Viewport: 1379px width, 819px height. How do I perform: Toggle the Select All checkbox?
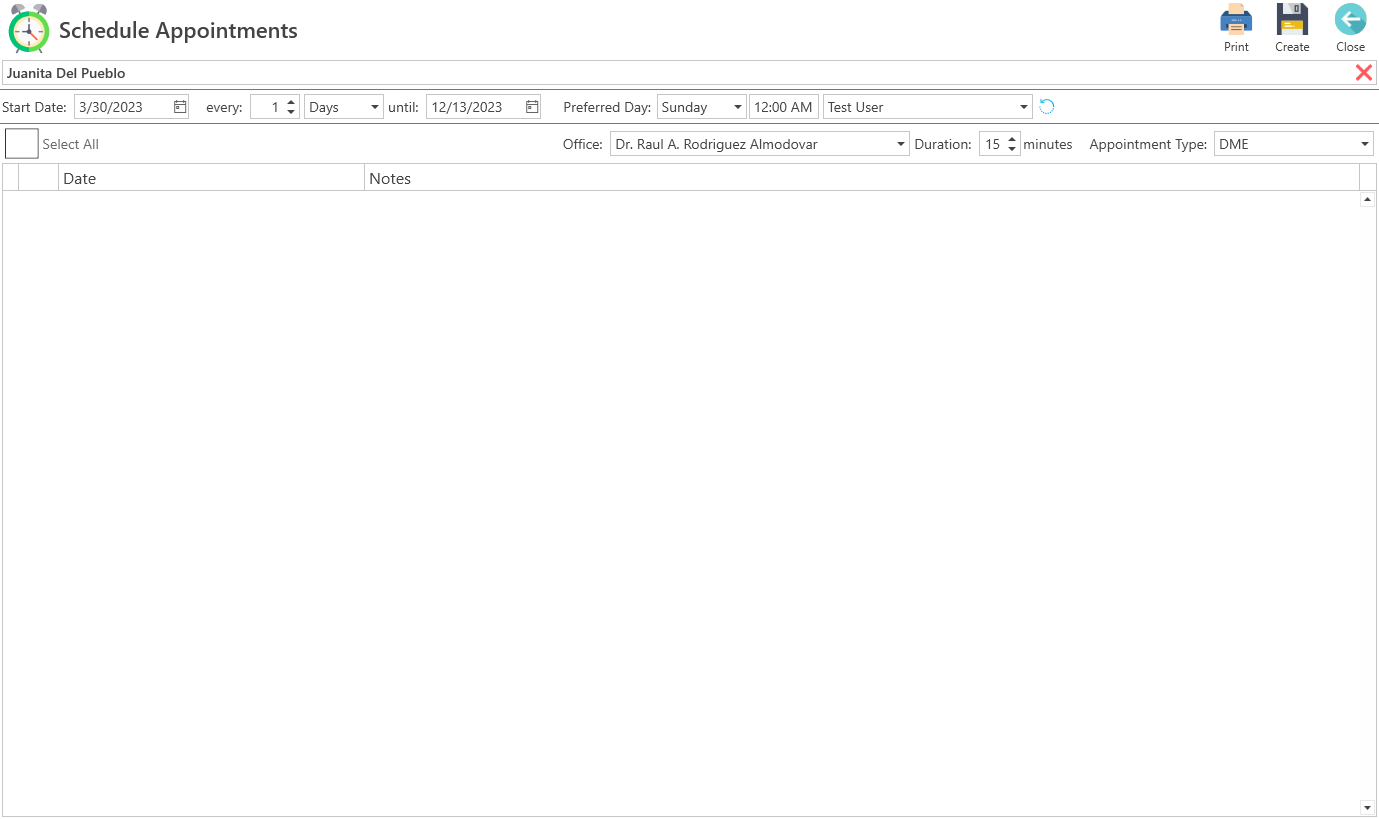pos(22,144)
